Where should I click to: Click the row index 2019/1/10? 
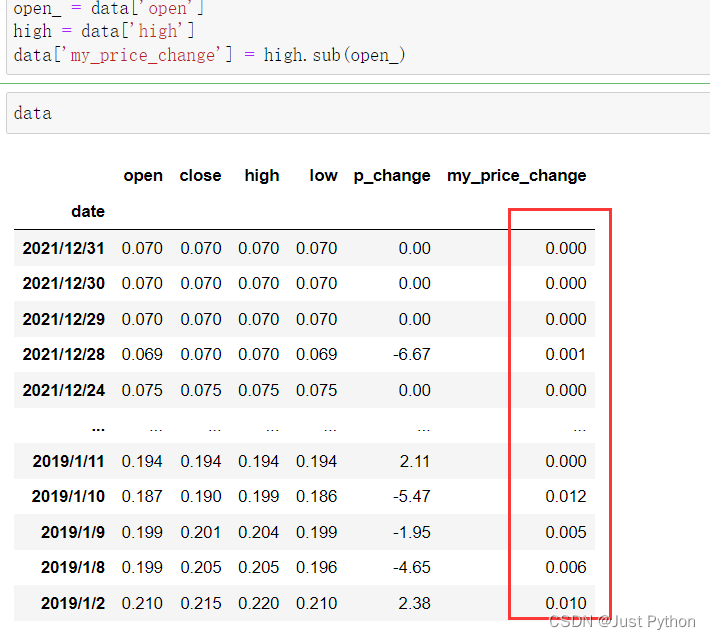point(68,497)
